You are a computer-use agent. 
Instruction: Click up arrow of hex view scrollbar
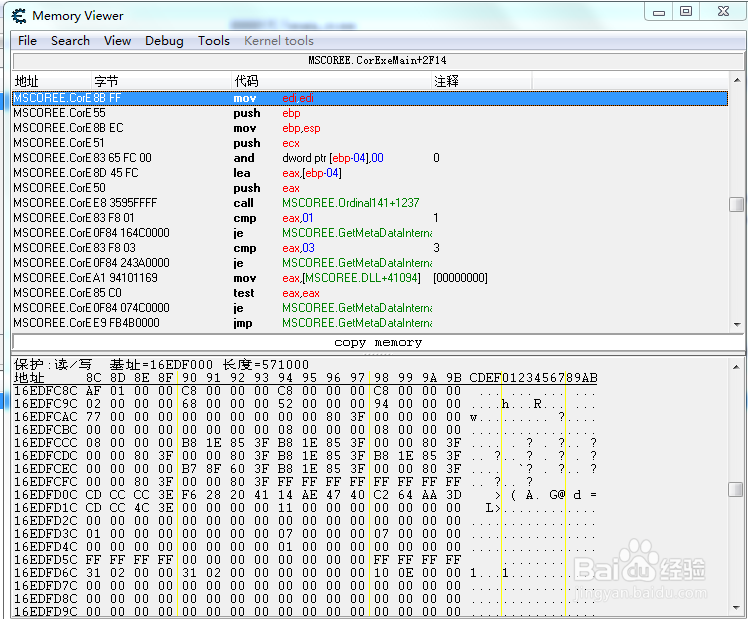click(x=737, y=367)
